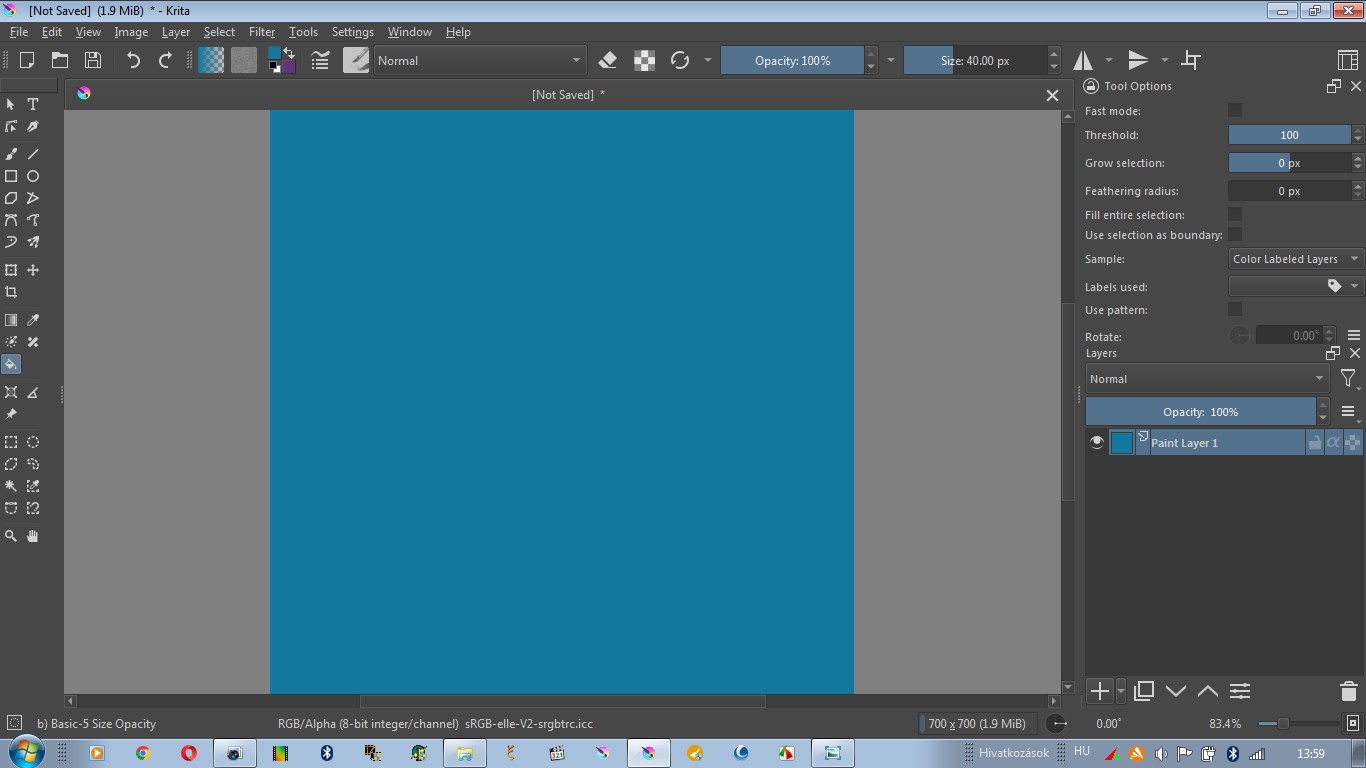Open the Sample Color Labeled Layers dropdown
Viewport: 1366px width, 768px height.
pyautogui.click(x=1296, y=259)
